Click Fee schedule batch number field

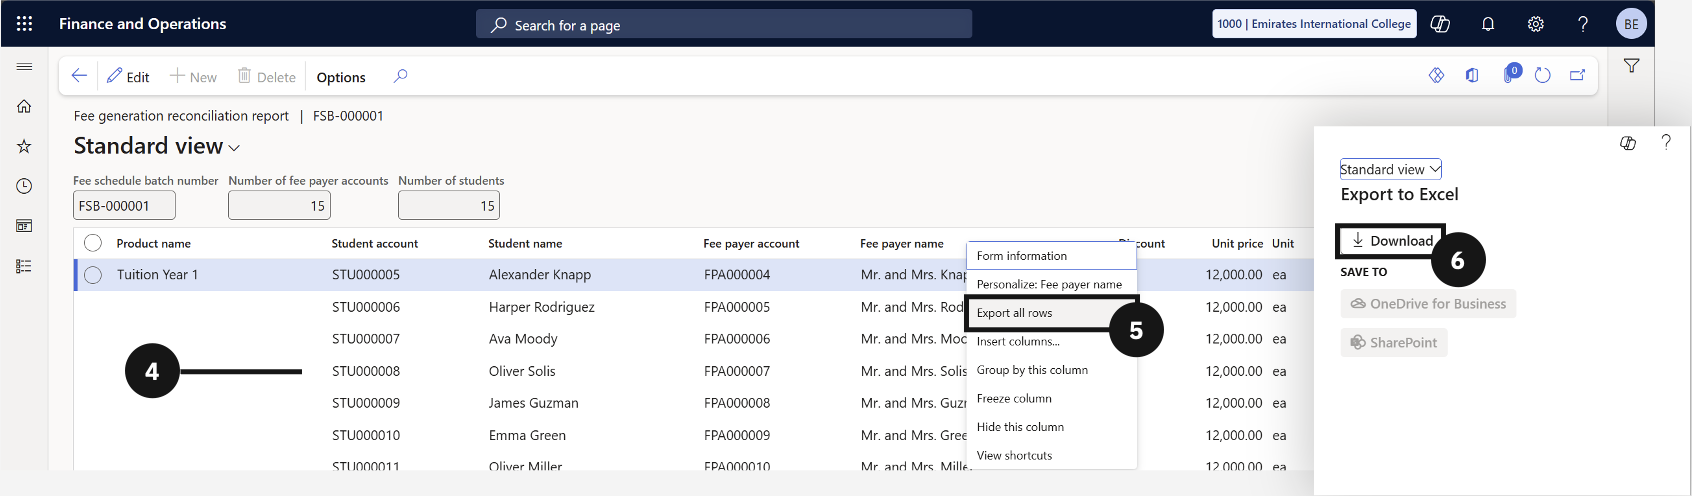click(124, 205)
